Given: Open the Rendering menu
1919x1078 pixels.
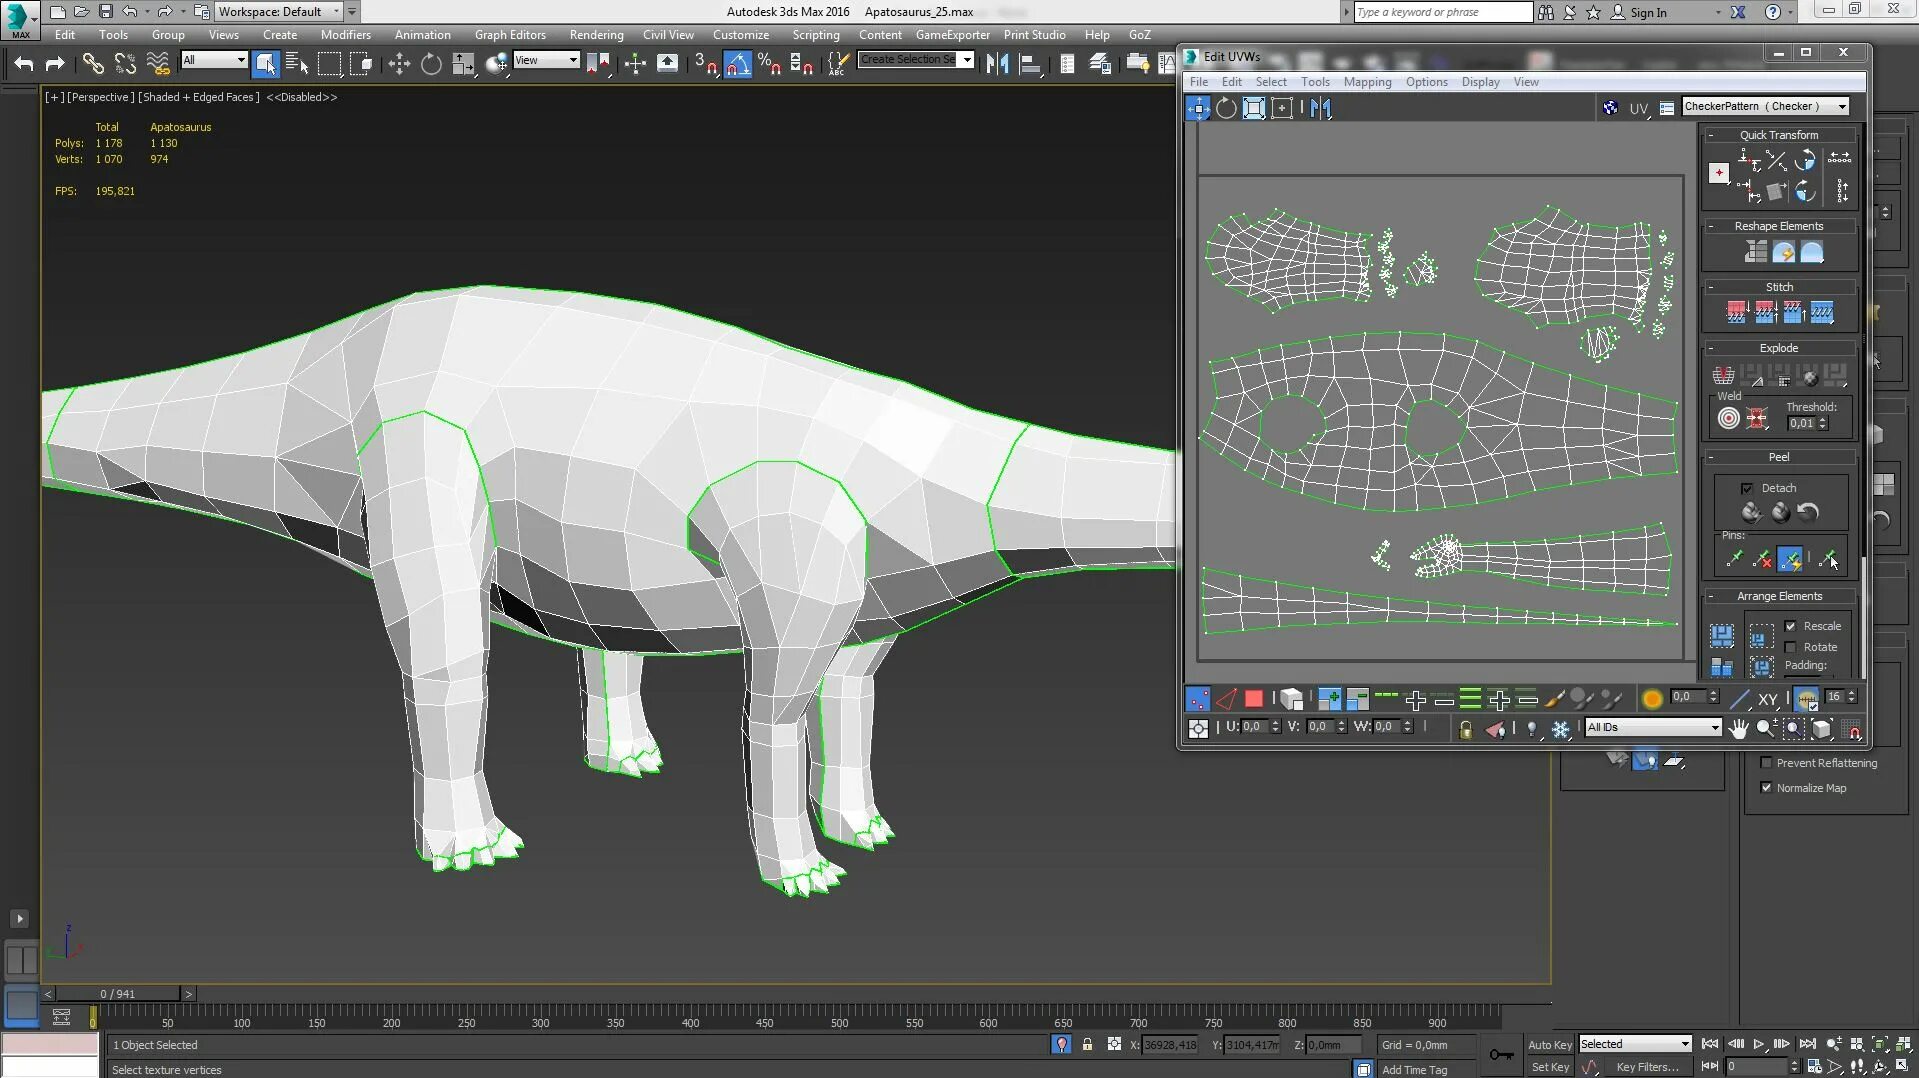Looking at the screenshot, I should pos(596,34).
